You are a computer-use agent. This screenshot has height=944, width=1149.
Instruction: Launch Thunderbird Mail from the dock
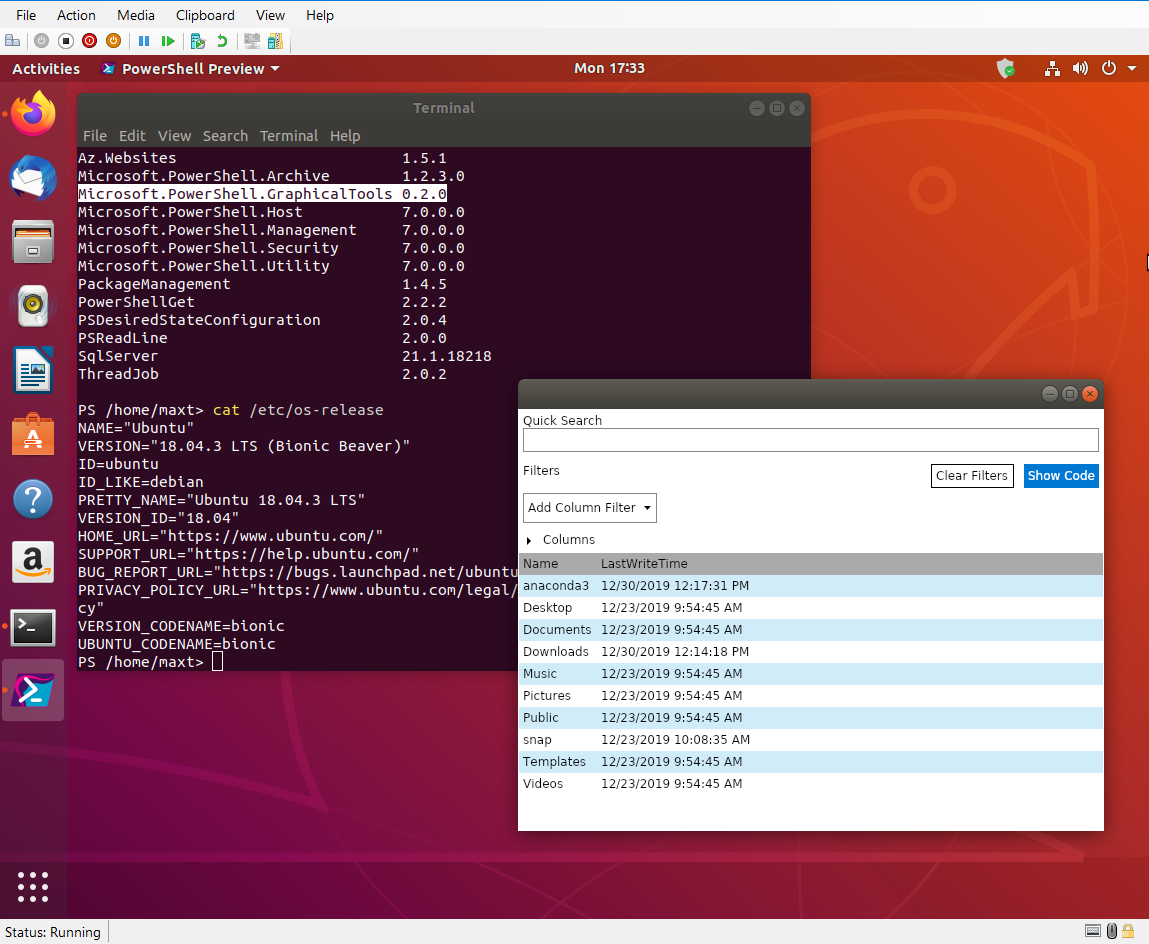pos(33,177)
